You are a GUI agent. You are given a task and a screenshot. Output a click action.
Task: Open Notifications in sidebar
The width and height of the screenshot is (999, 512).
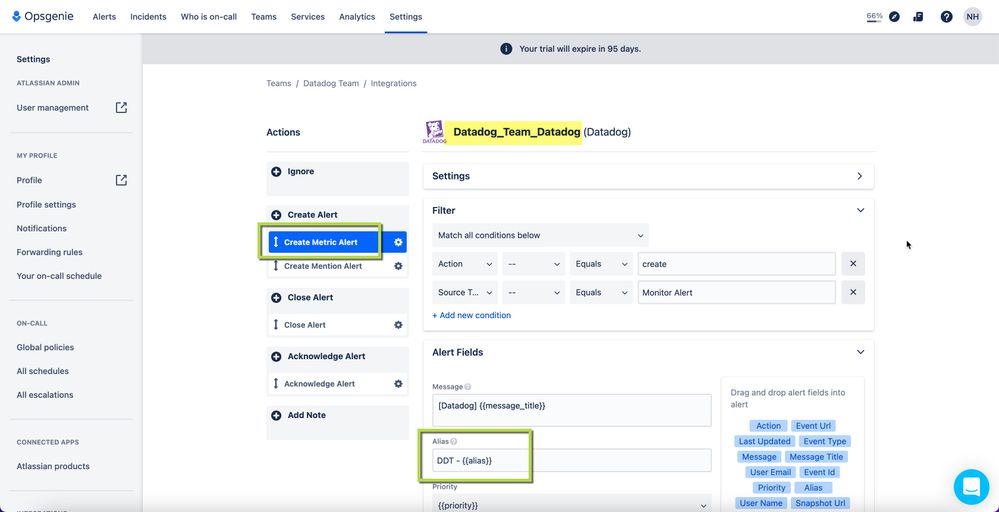click(41, 228)
